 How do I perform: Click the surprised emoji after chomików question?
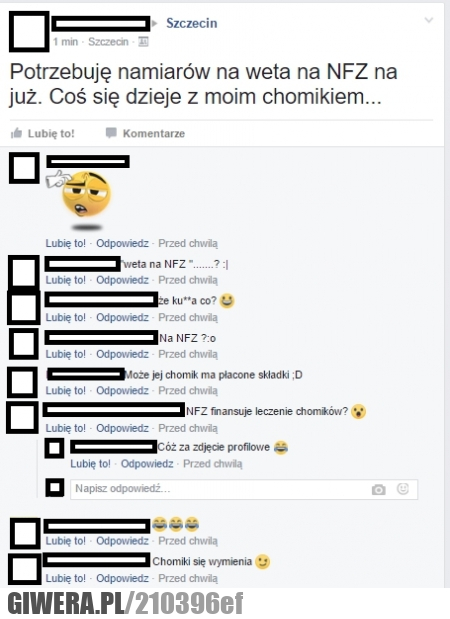pos(358,412)
